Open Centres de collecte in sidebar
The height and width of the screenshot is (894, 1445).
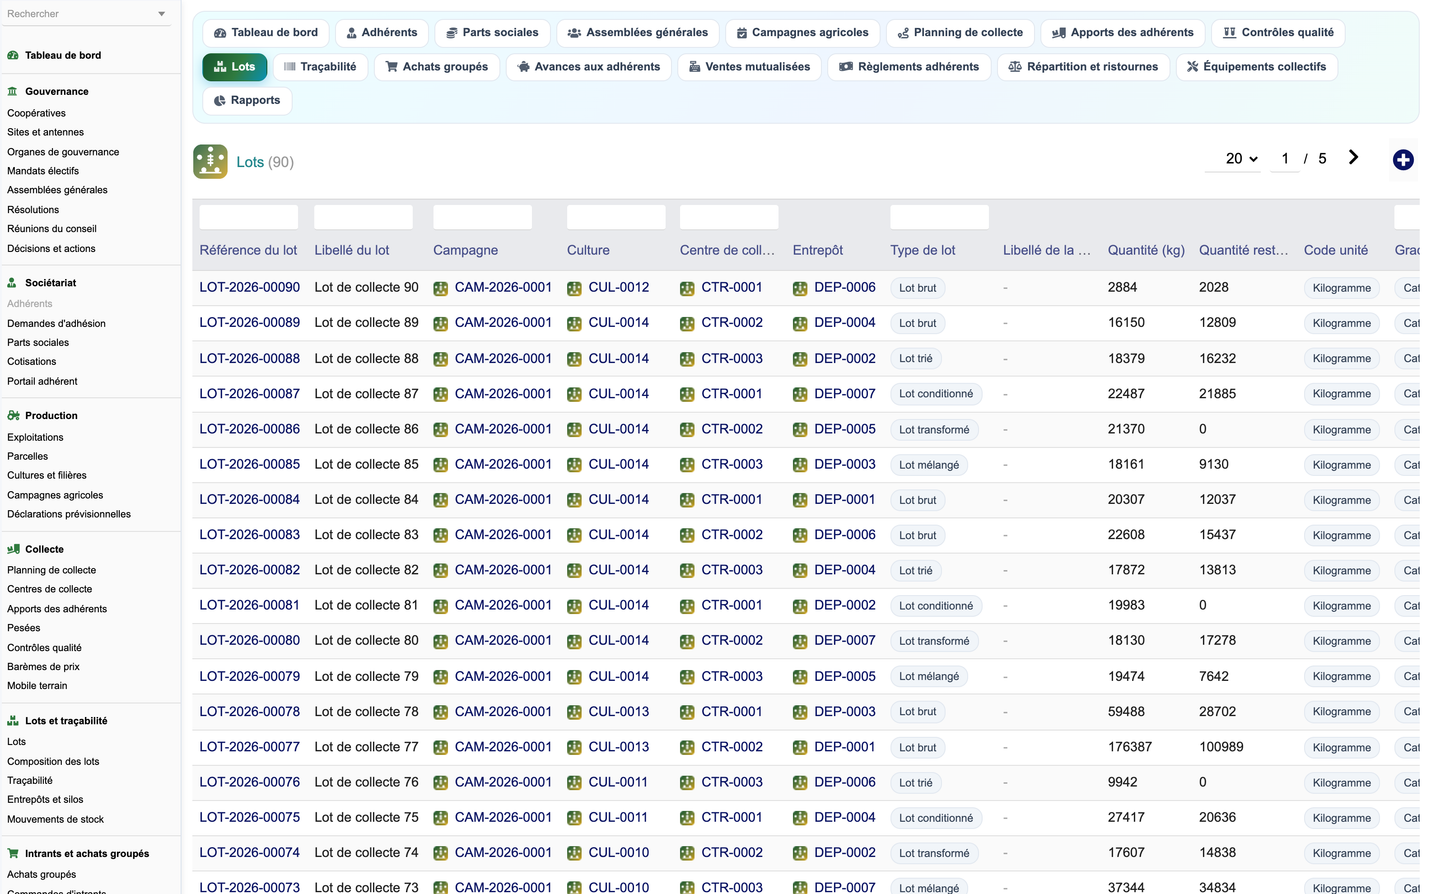tap(50, 589)
